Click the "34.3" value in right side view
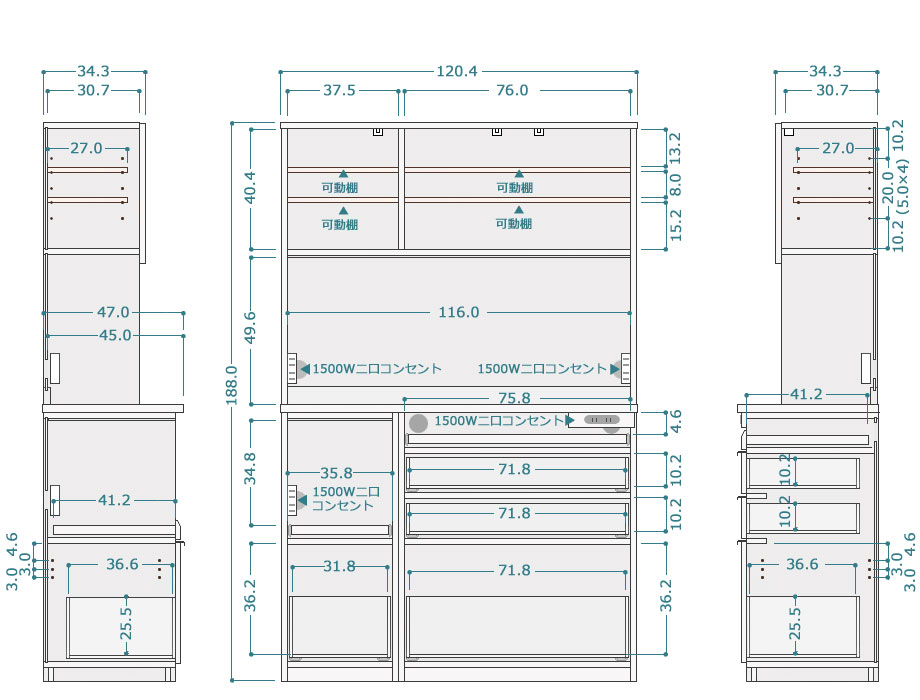 [825, 72]
